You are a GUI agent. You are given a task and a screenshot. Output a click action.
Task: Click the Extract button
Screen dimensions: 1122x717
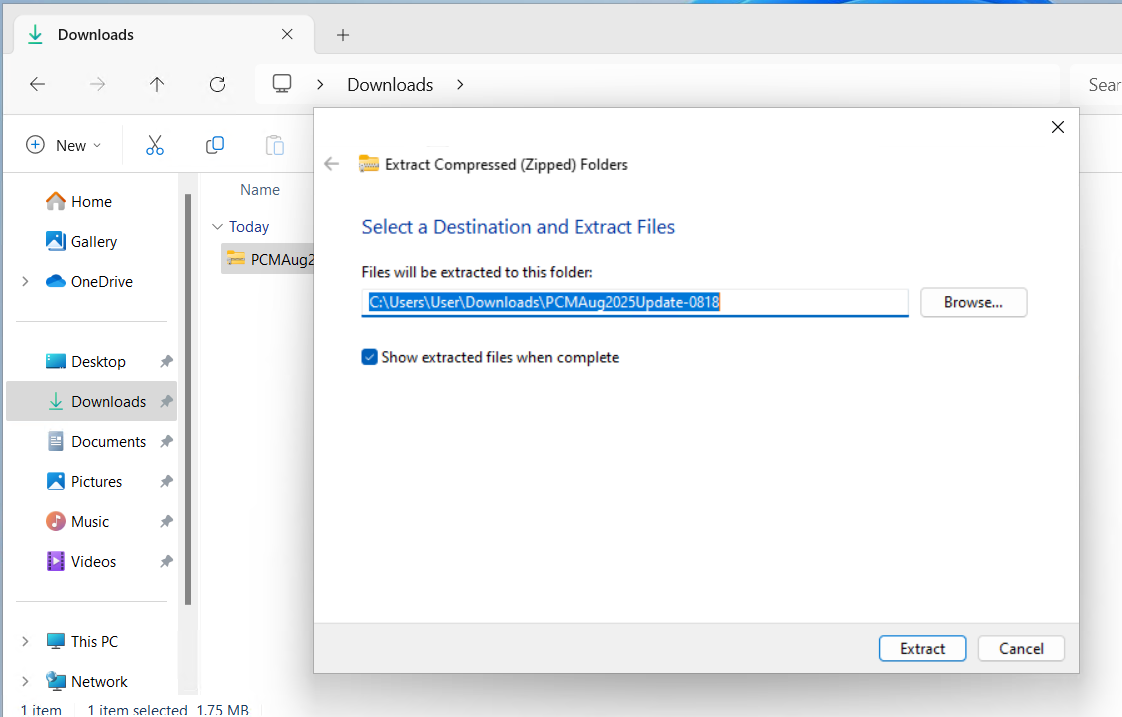tap(922, 649)
